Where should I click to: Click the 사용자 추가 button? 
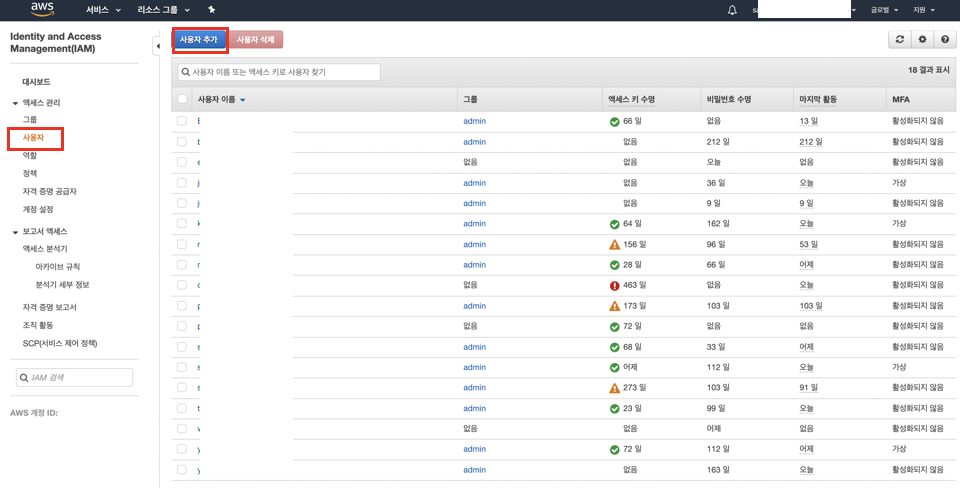pyautogui.click(x=198, y=39)
